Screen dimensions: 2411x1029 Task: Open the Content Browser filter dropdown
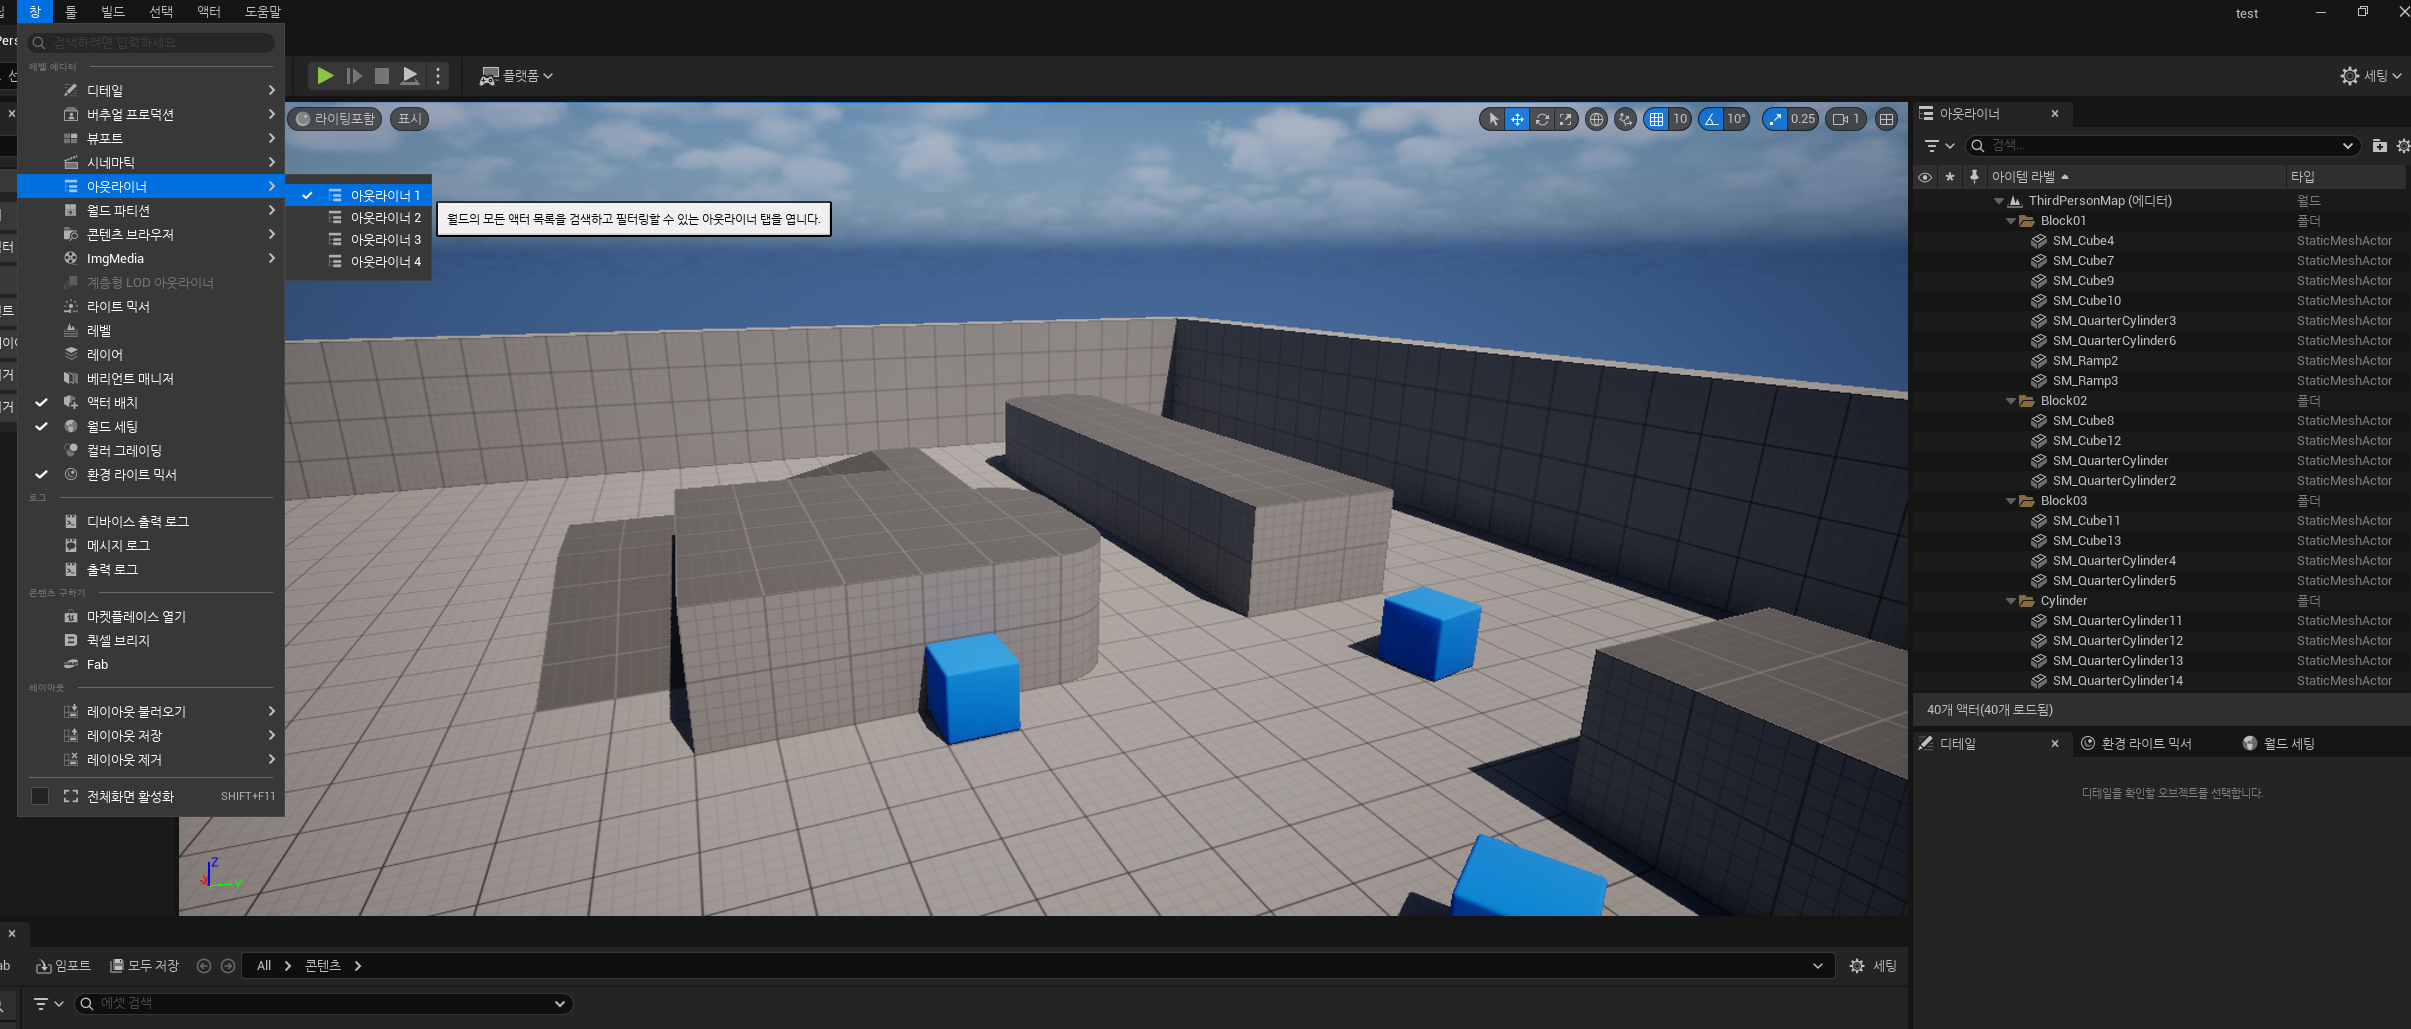click(48, 1004)
